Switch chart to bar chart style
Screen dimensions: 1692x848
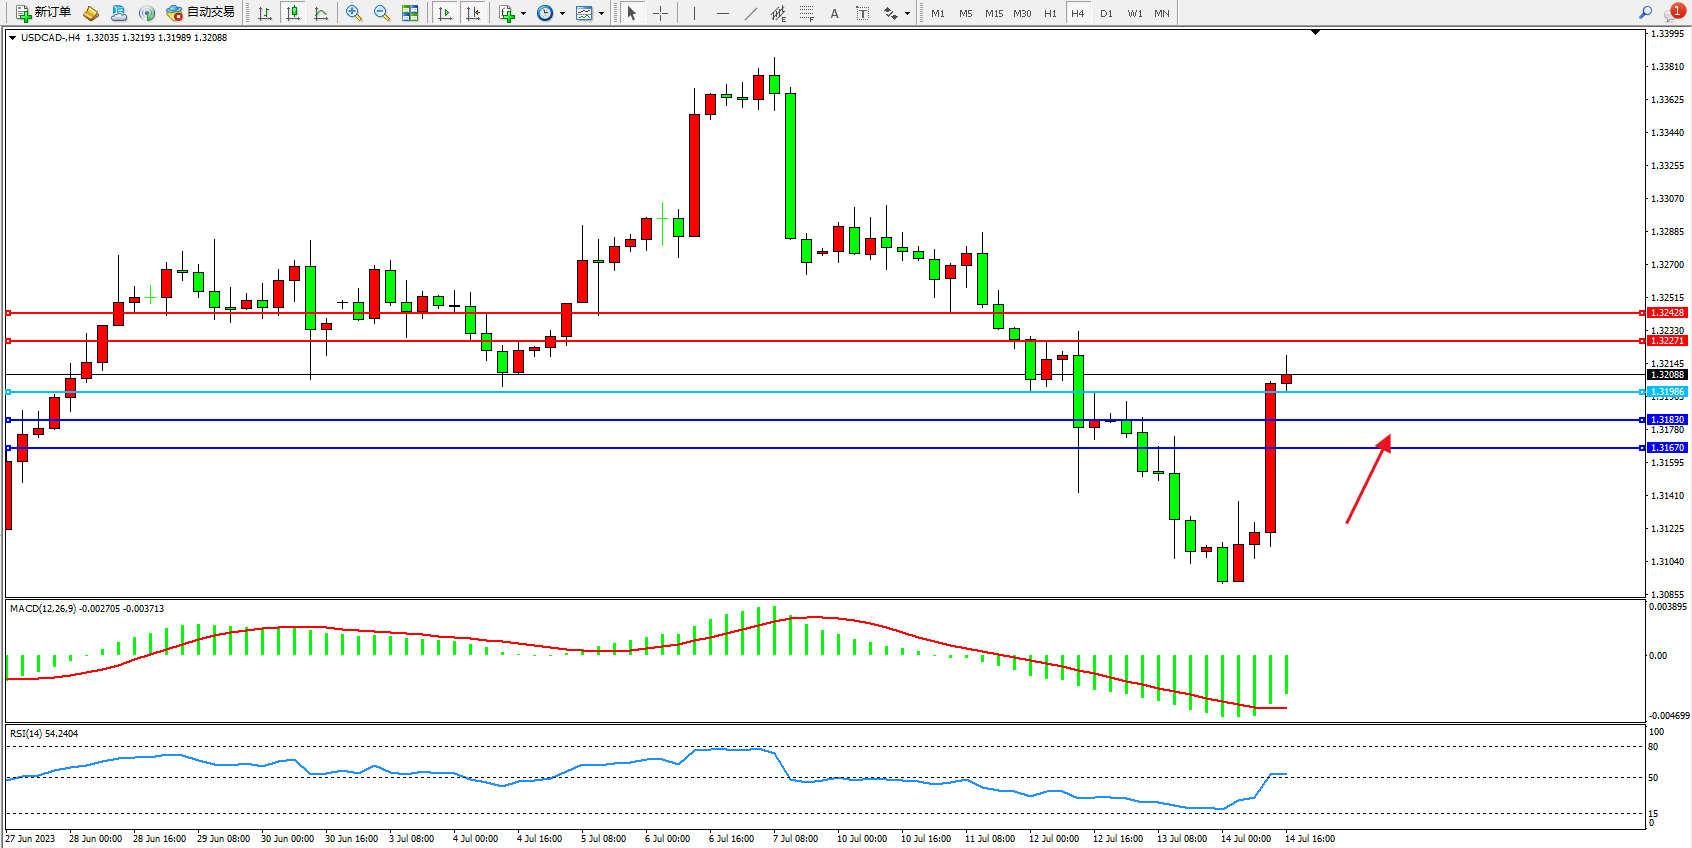point(265,13)
